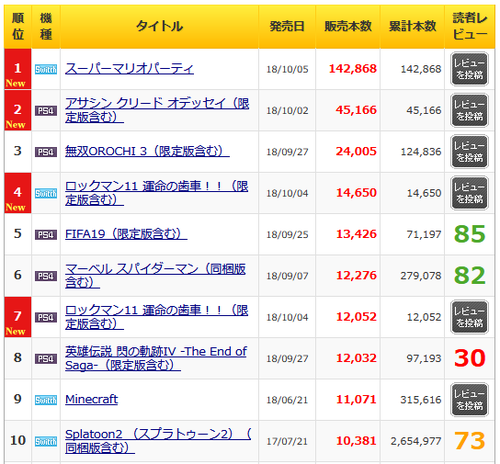The image size is (500, 464).
Task: Click weekly sales figure 10,381
Action: coord(356,441)
